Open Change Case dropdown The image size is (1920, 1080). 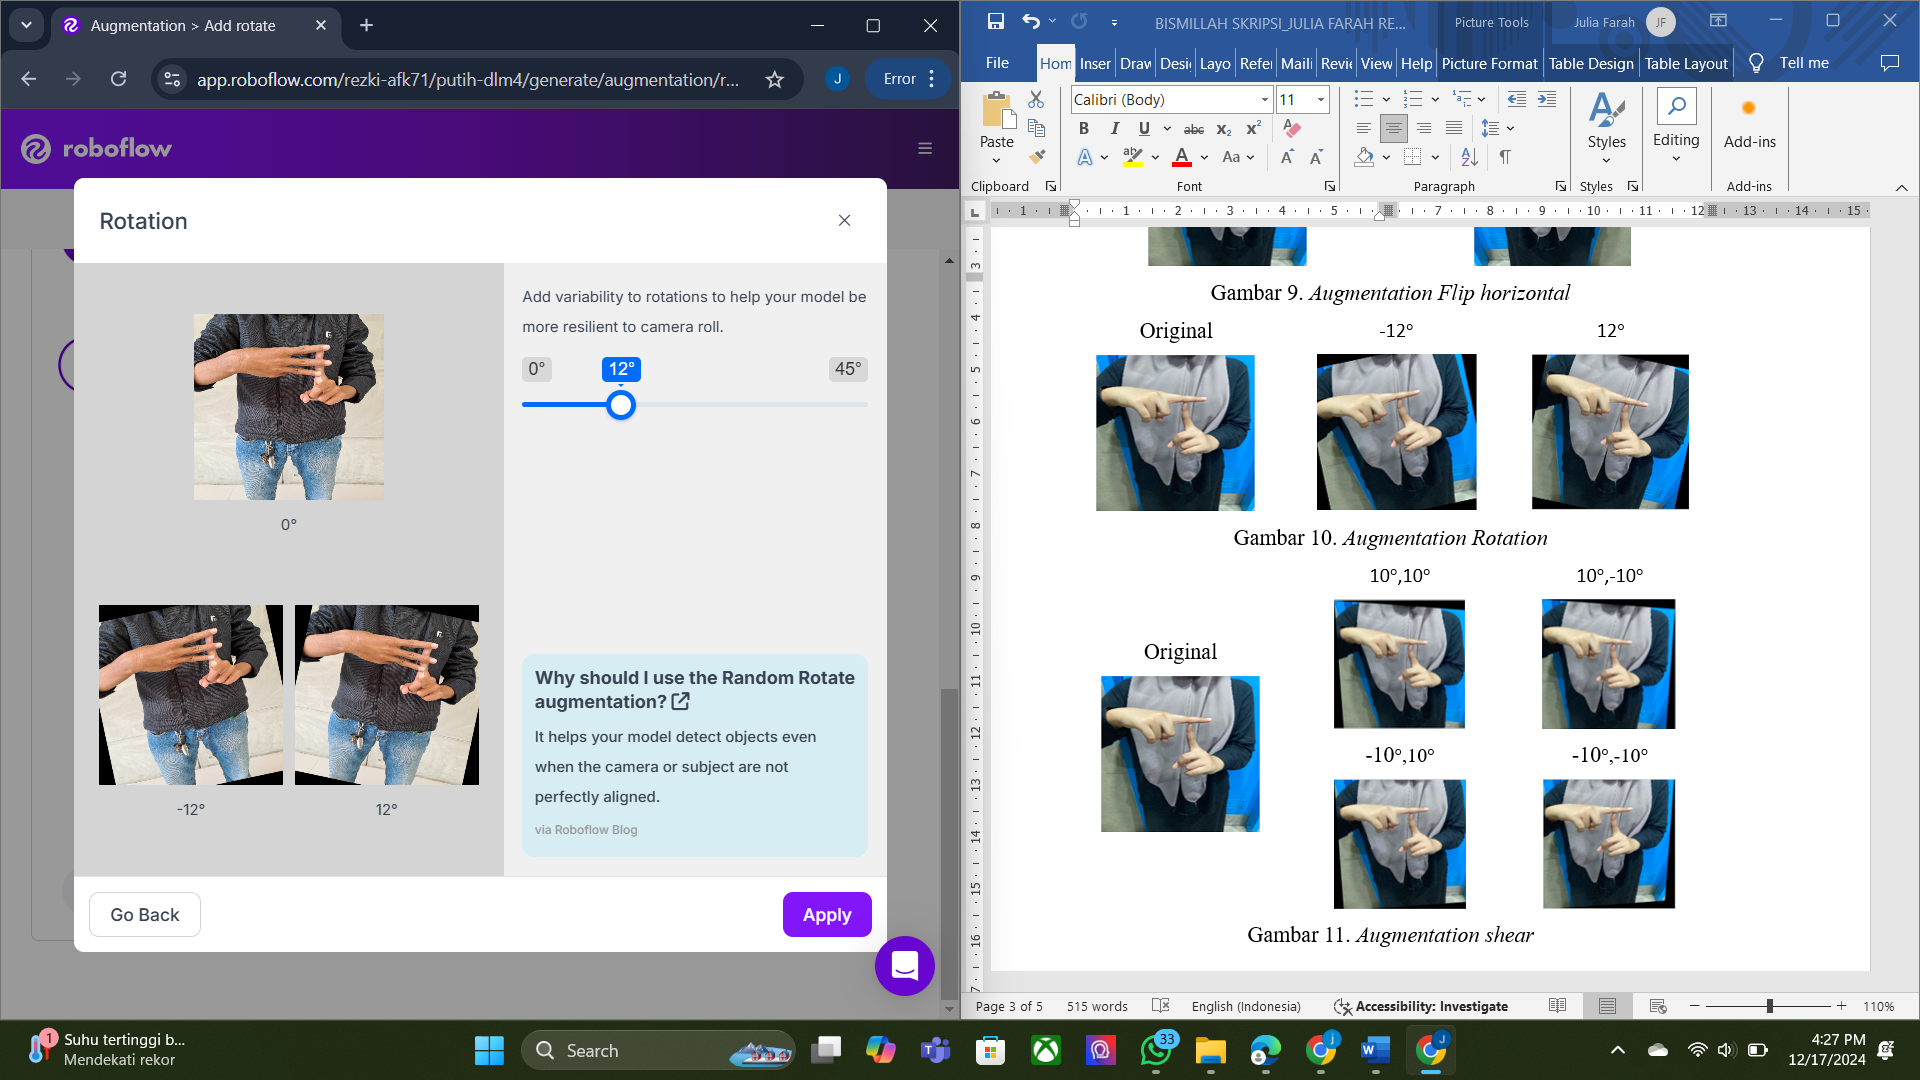(1238, 157)
